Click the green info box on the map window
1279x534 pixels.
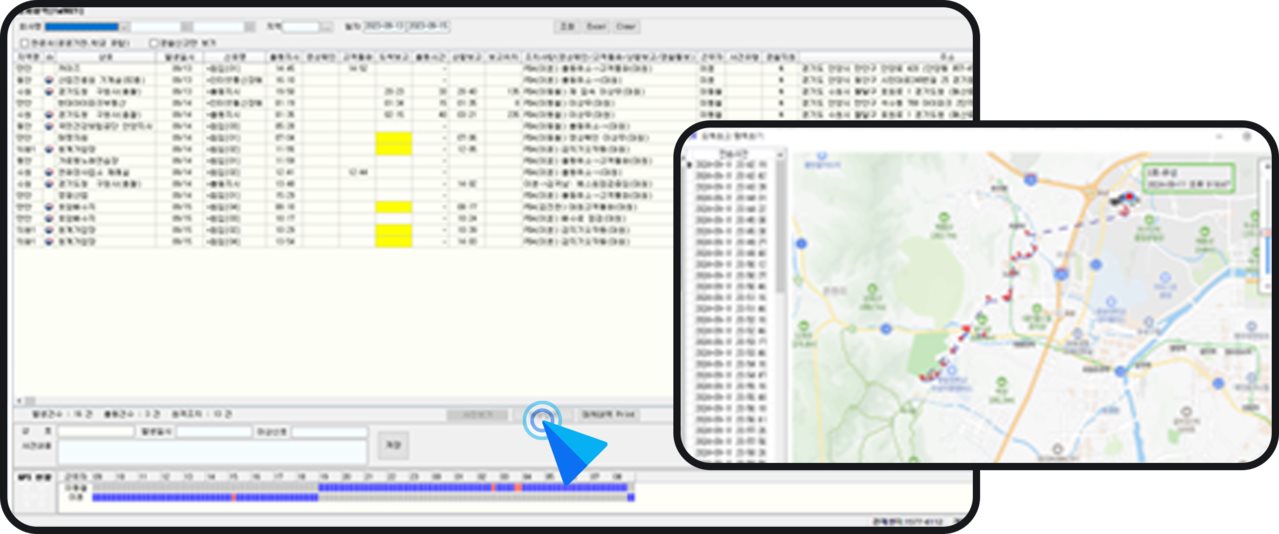click(x=1189, y=178)
